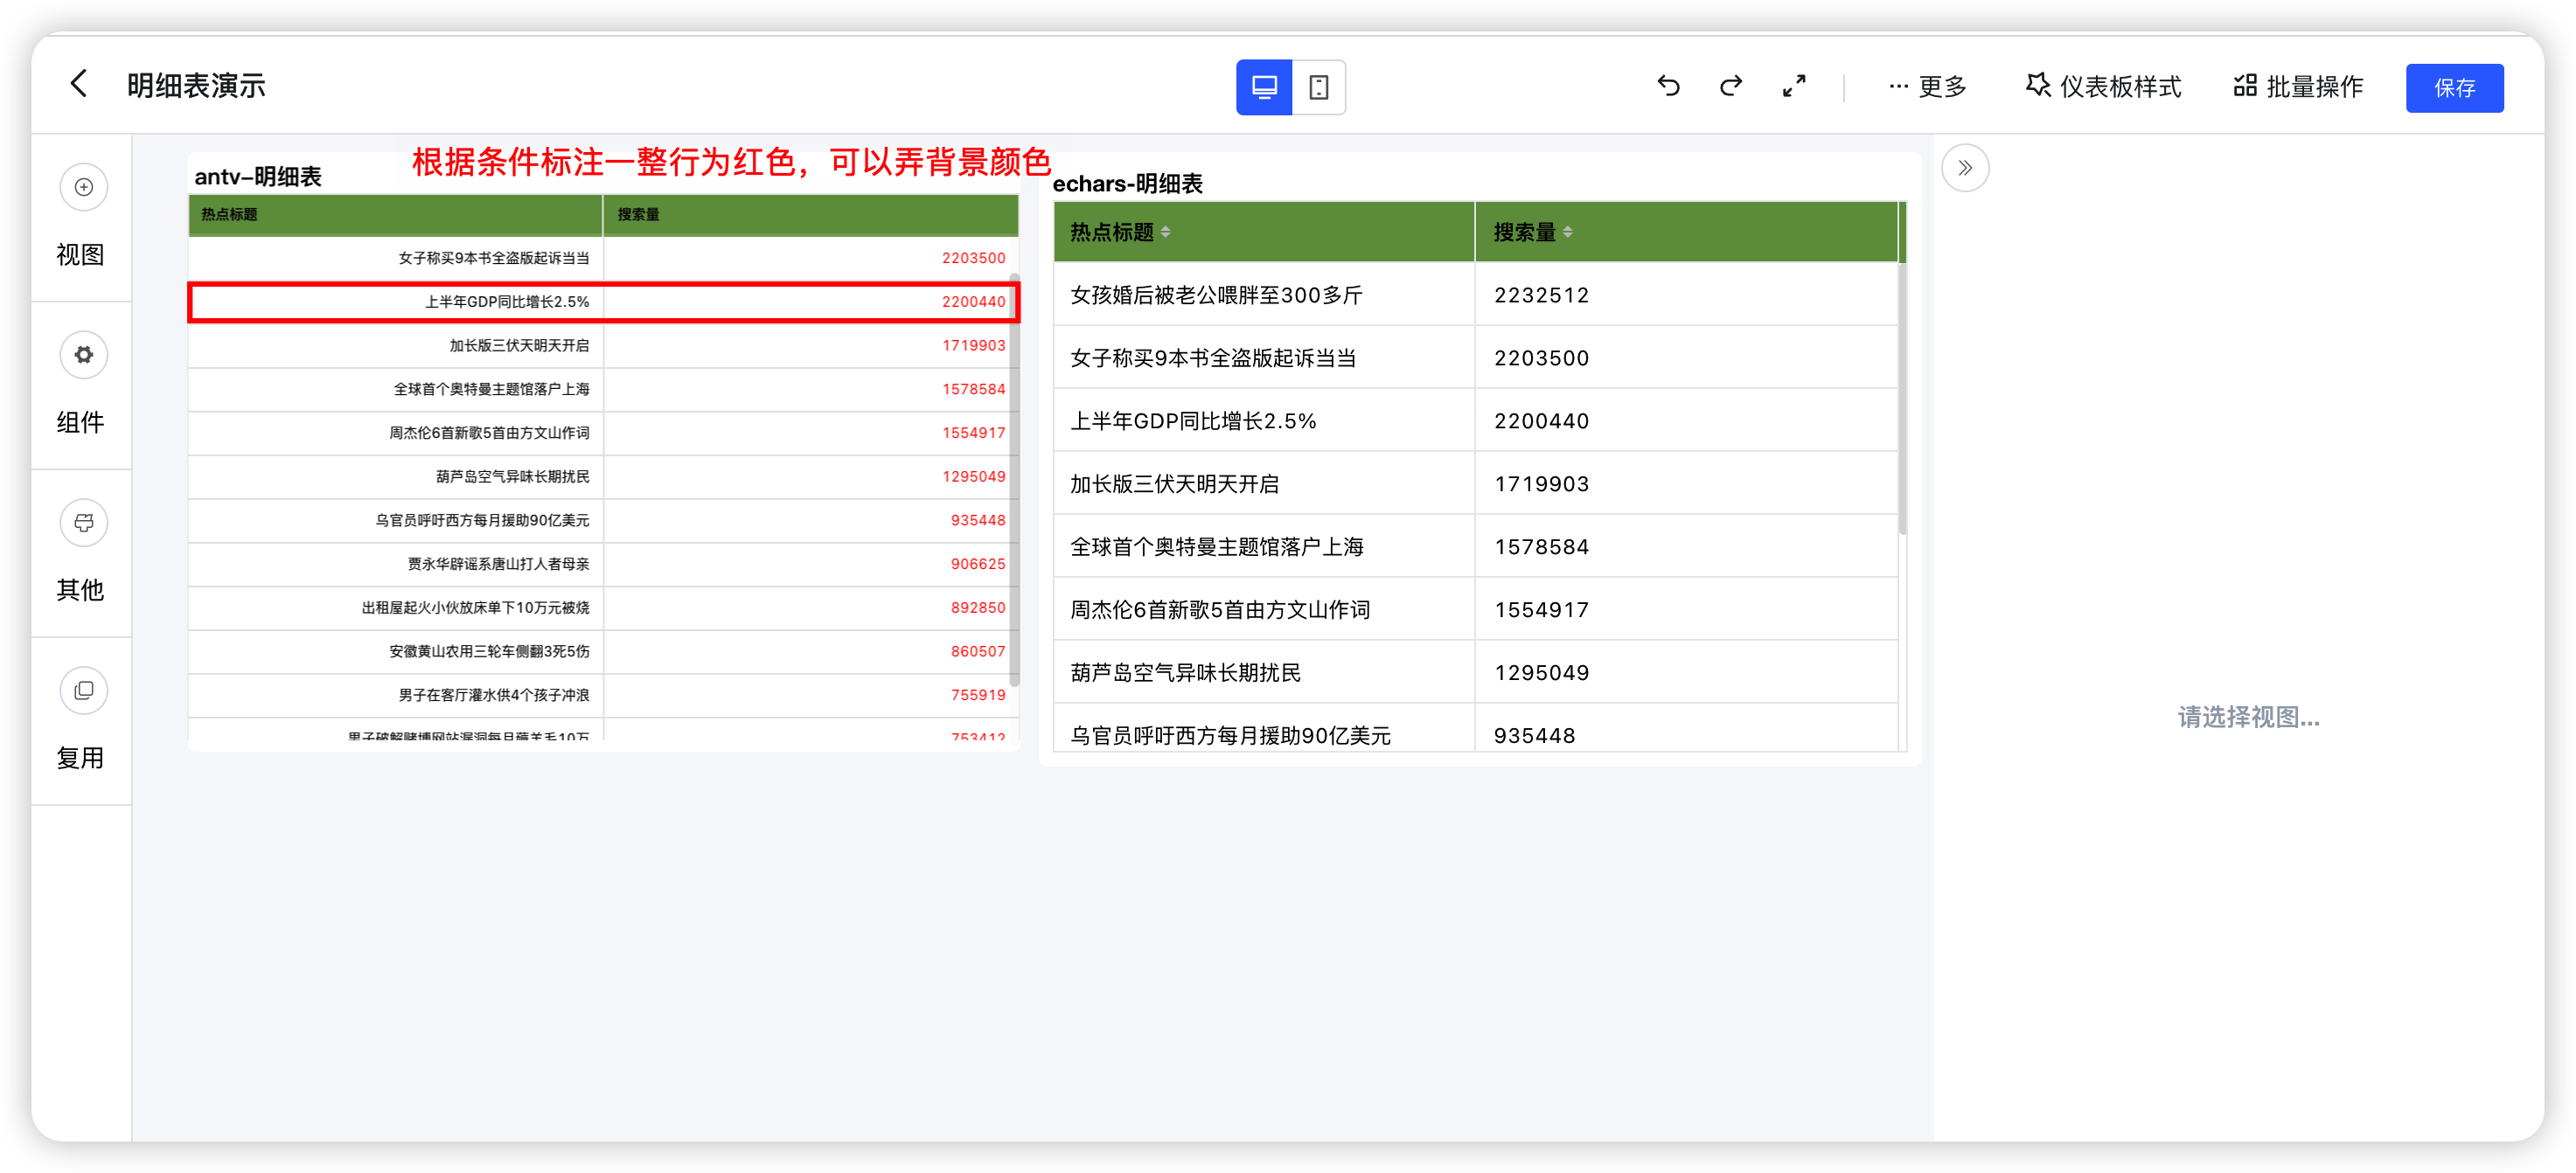This screenshot has width=2576, height=1173.
Task: Click the back arrow beside 明细表演示
Action: tap(79, 84)
